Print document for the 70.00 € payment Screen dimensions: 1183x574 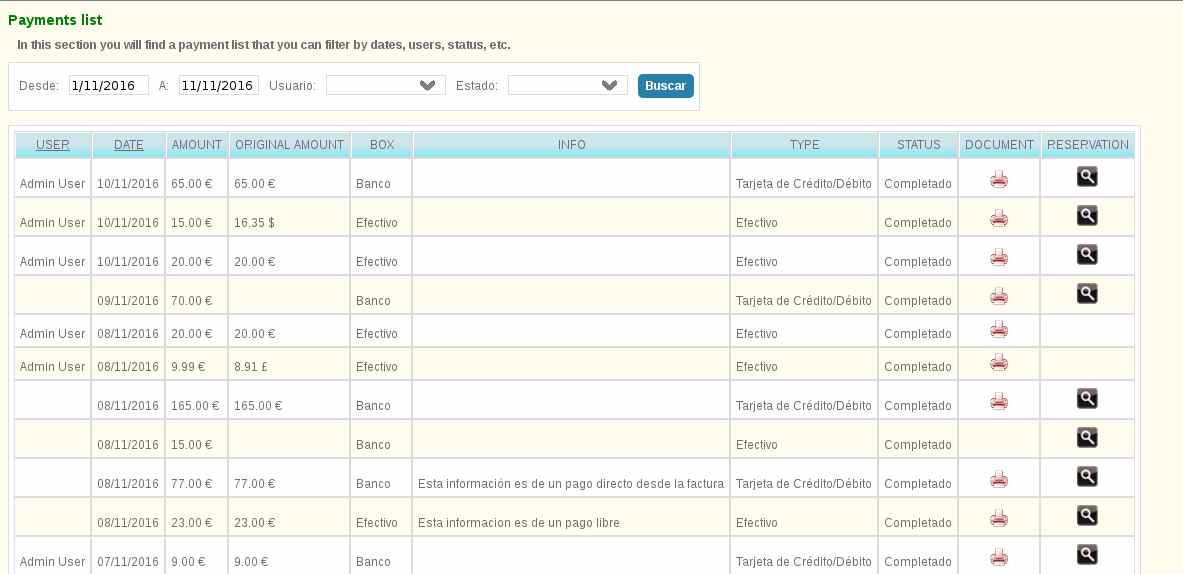pyautogui.click(x=999, y=296)
